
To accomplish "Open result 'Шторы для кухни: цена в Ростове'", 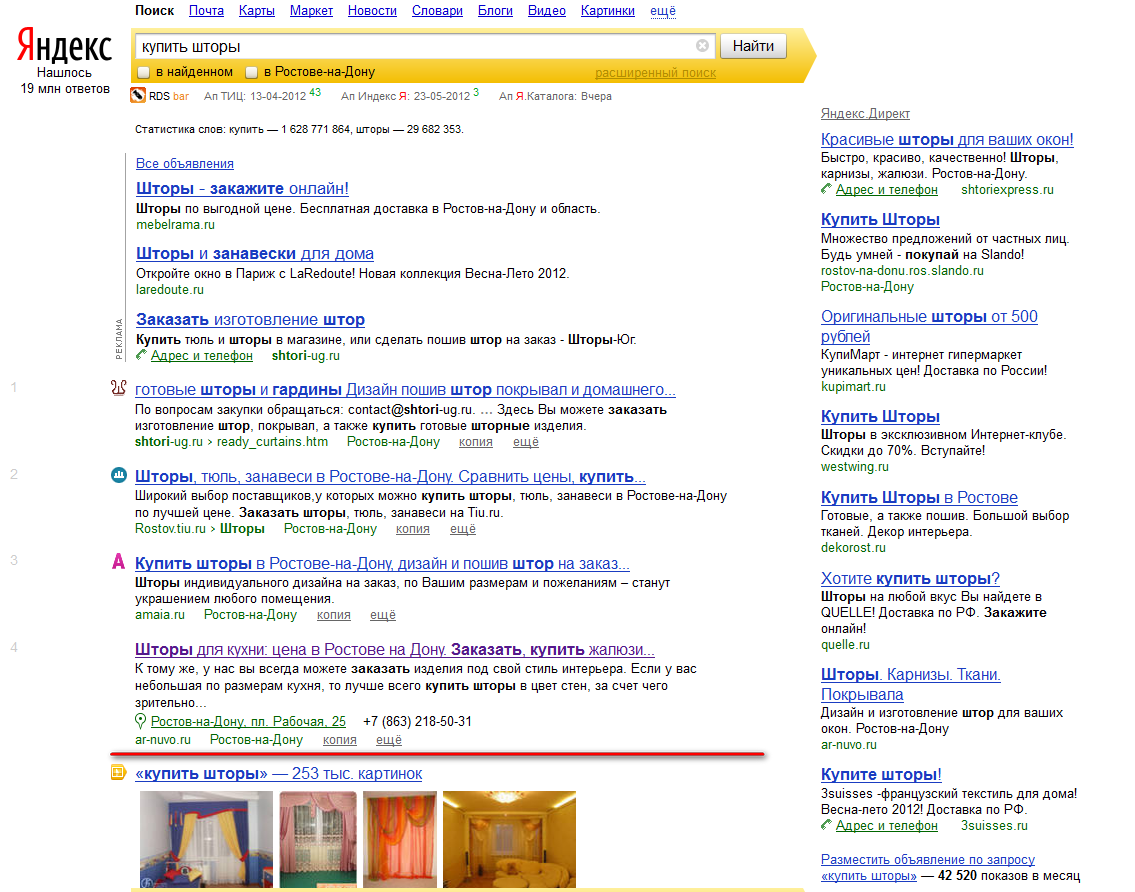I will (394, 649).
